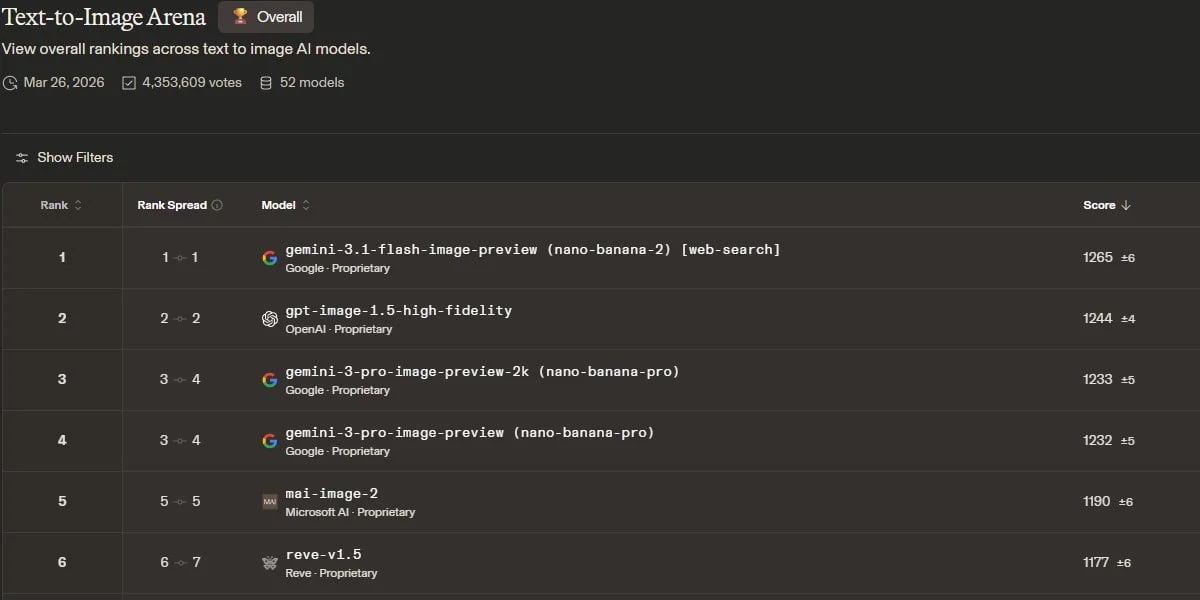The image size is (1200, 600).
Task: Click the Reve logo beside reve-v1.5
Action: click(269, 562)
